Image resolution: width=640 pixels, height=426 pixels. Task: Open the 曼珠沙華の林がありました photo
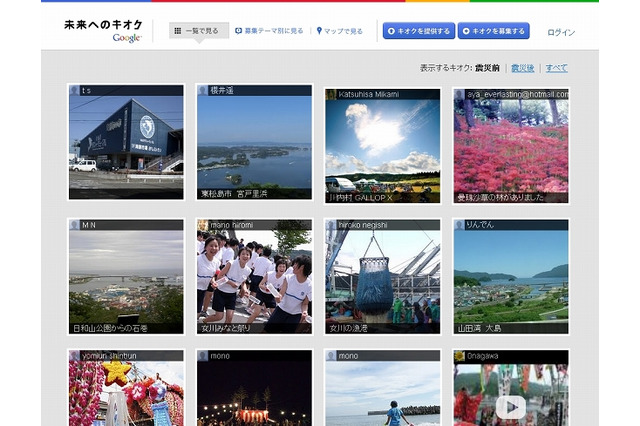511,146
